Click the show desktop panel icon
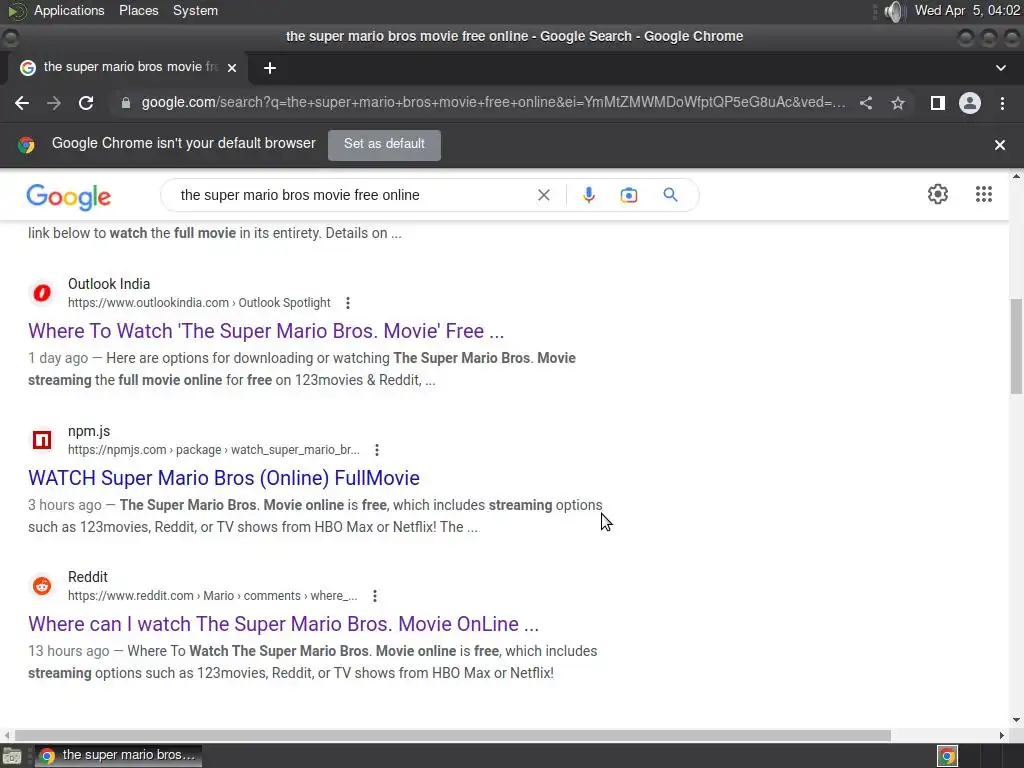The height and width of the screenshot is (768, 1024). [x=12, y=756]
